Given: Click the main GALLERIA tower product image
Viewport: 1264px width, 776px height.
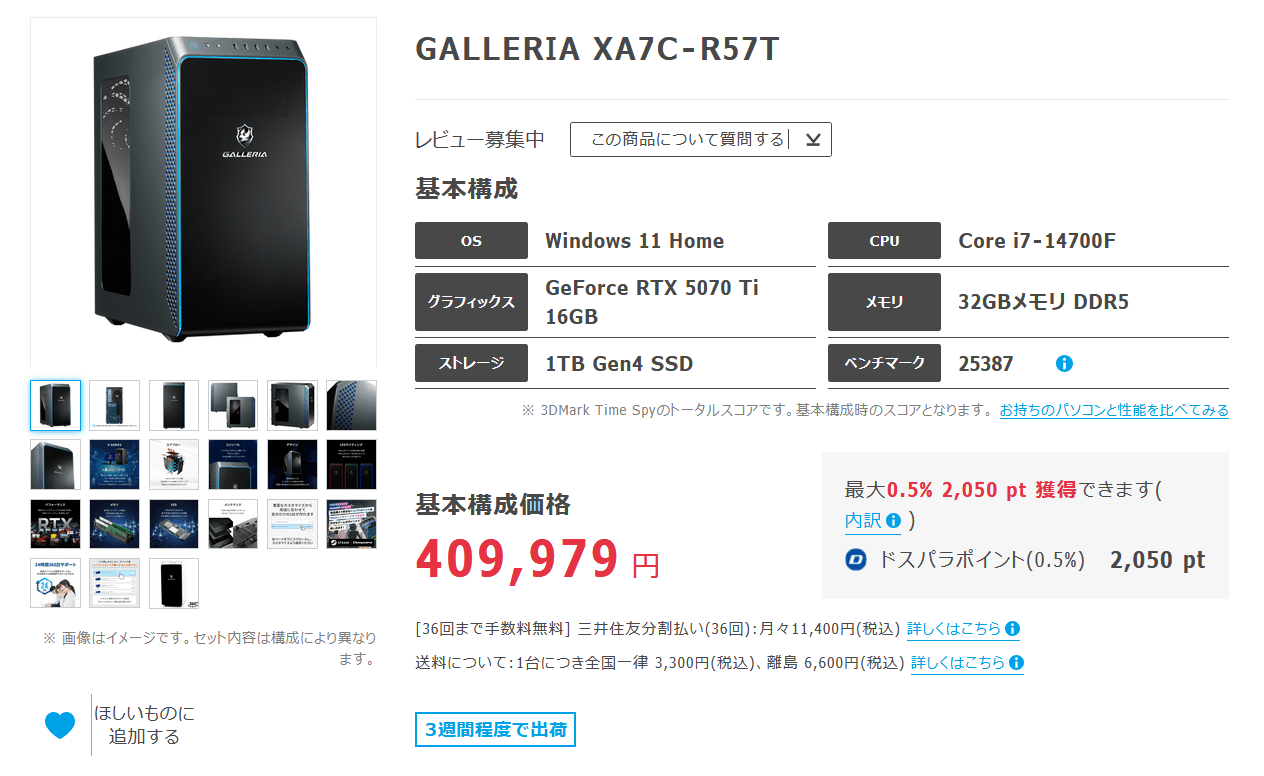Looking at the screenshot, I should tap(203, 192).
